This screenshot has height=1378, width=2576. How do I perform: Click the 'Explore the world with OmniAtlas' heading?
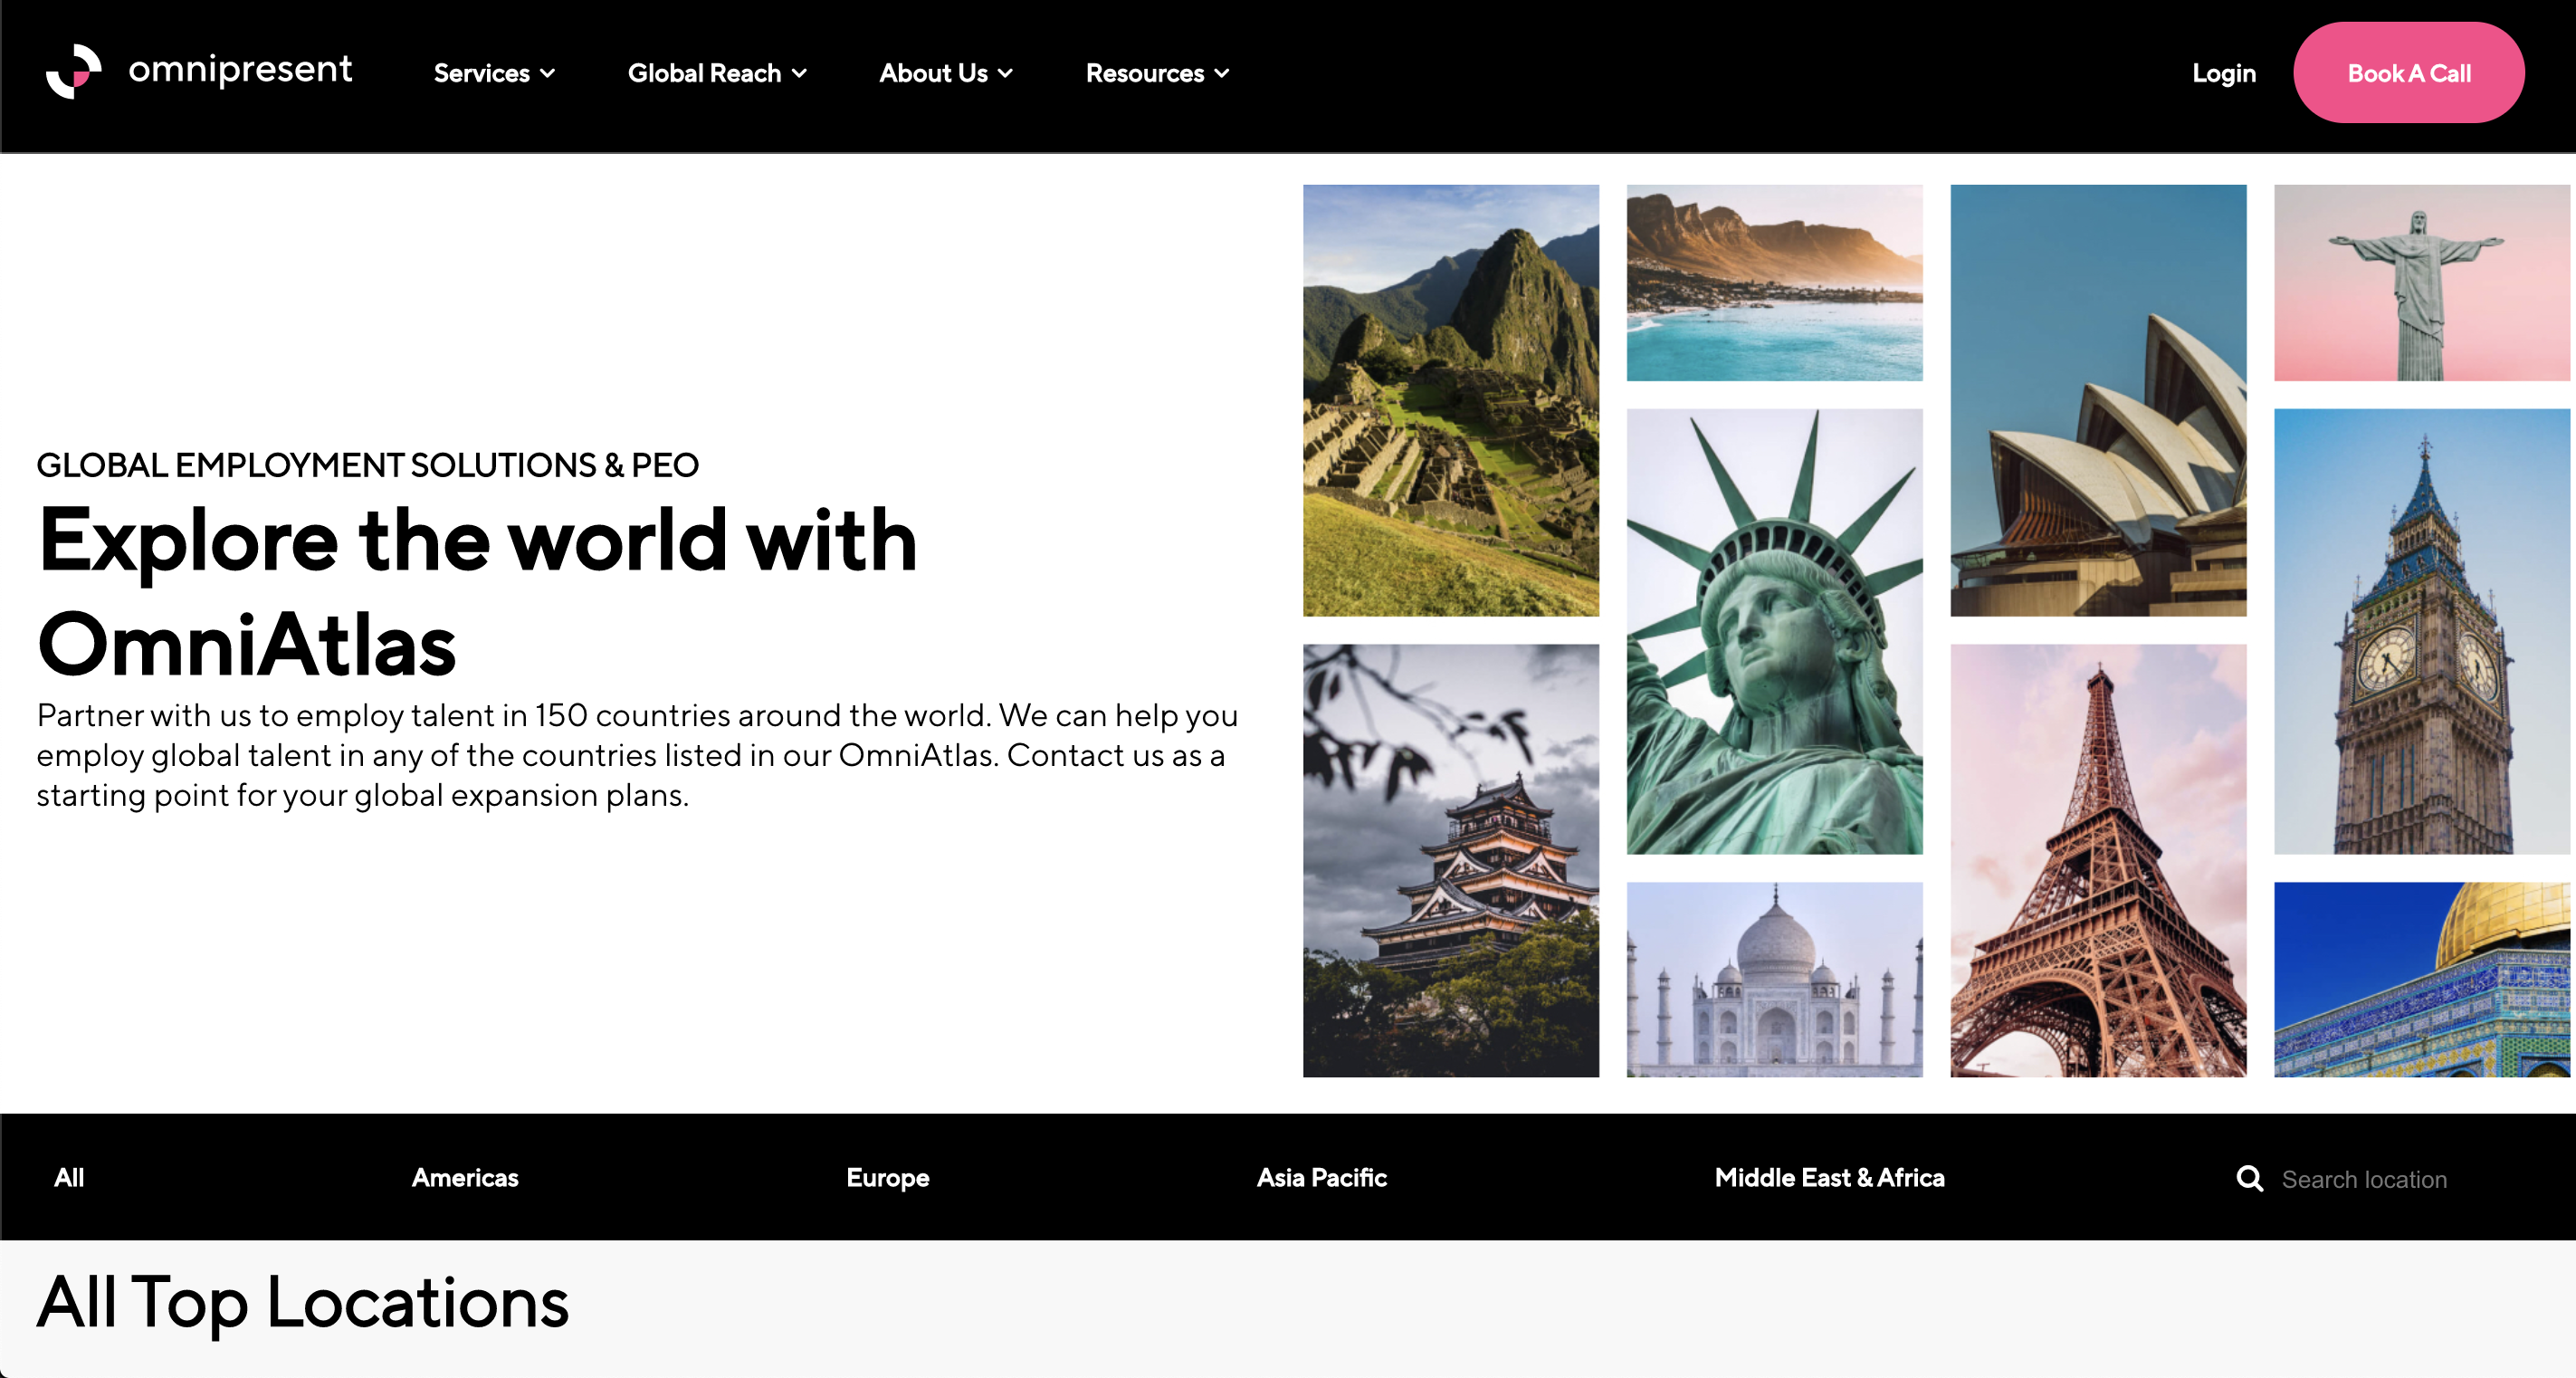478,592
